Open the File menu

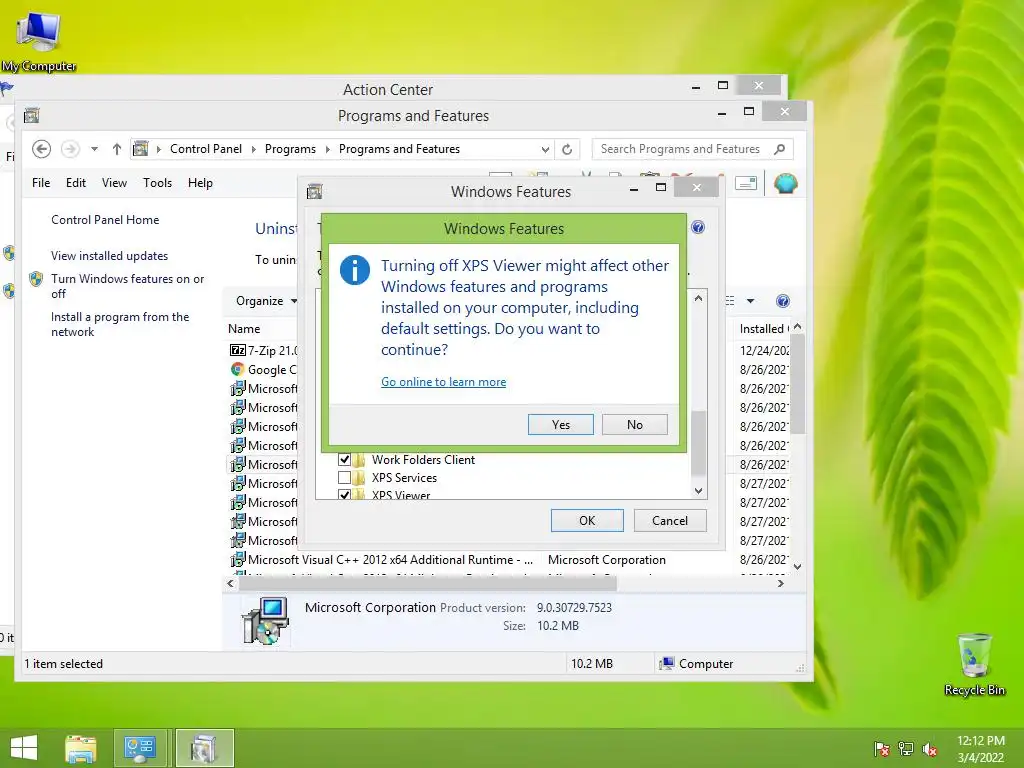tap(40, 183)
